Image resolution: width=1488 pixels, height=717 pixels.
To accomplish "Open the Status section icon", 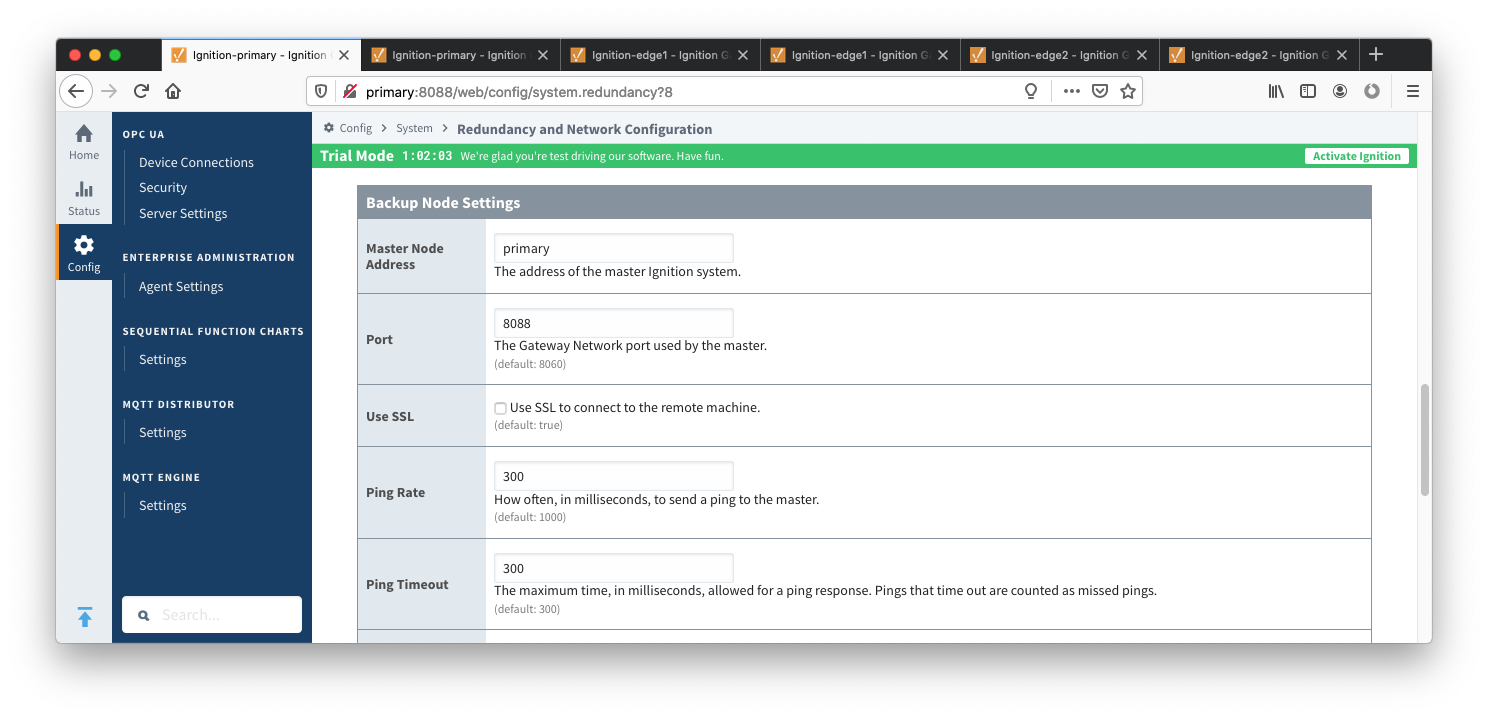I will click(84, 189).
